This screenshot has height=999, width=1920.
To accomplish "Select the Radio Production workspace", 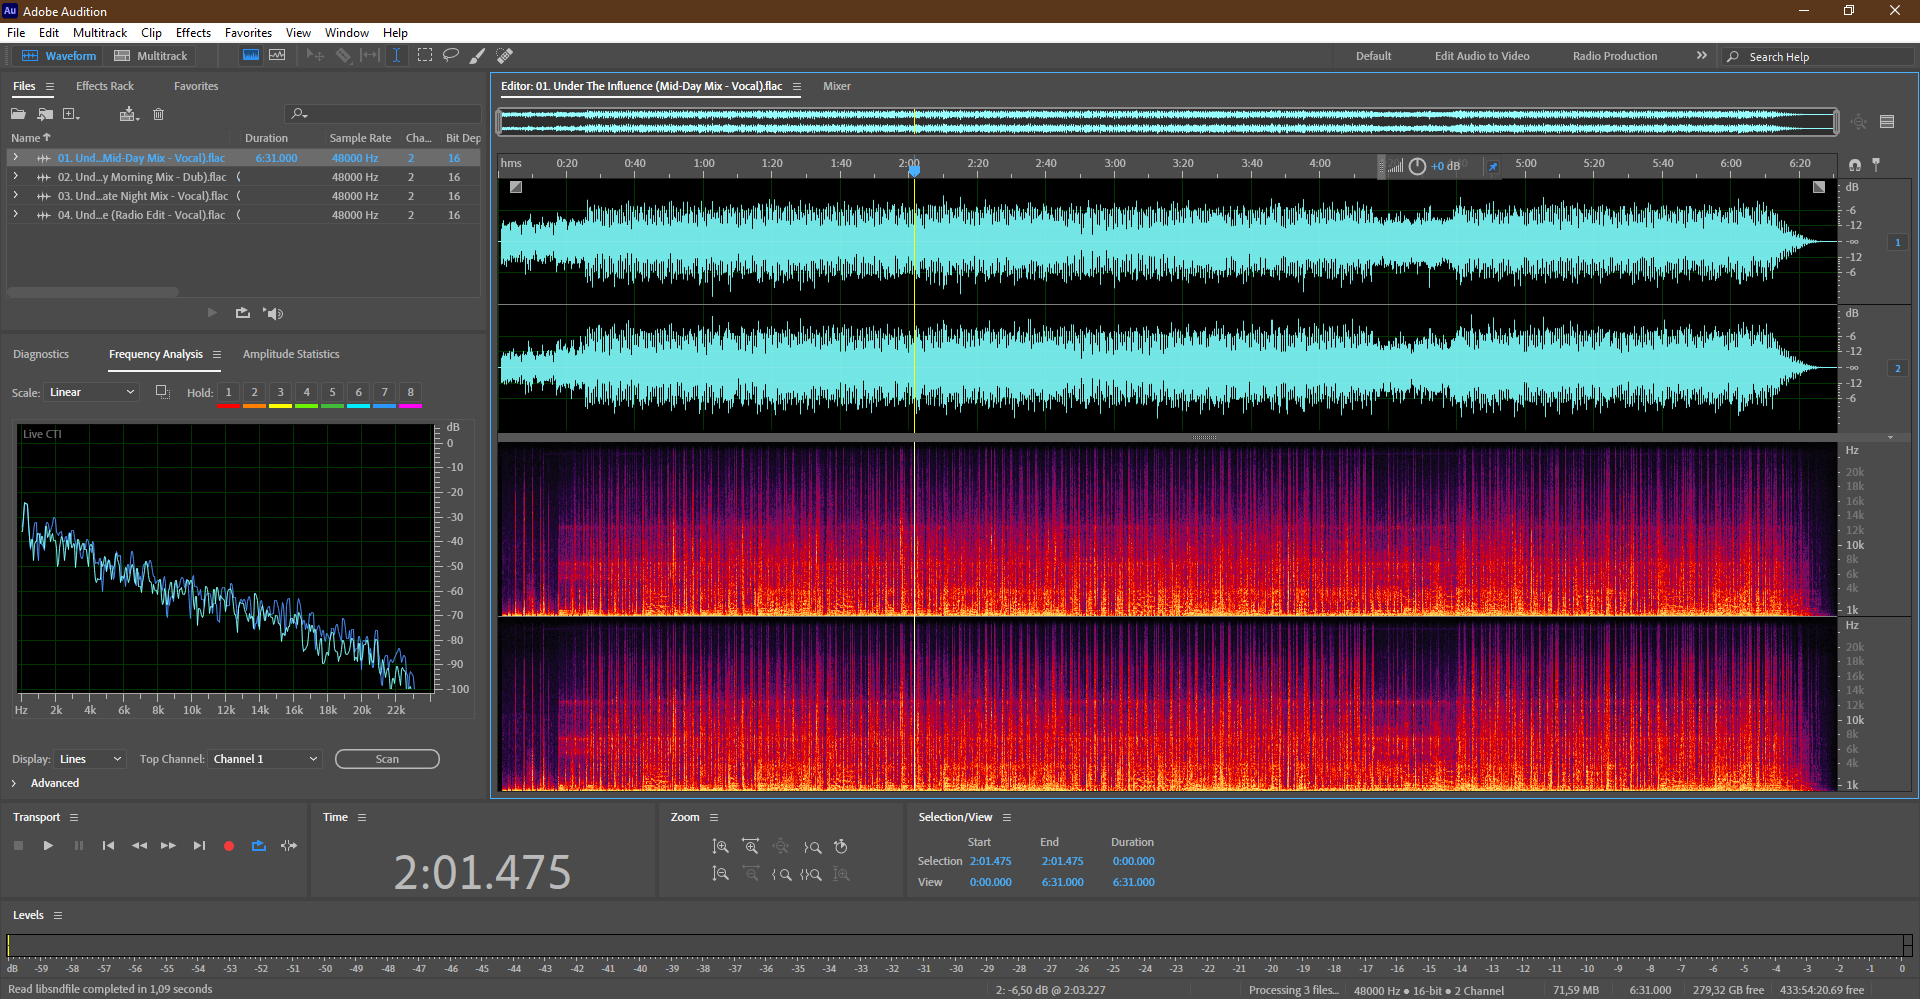I will pos(1614,56).
